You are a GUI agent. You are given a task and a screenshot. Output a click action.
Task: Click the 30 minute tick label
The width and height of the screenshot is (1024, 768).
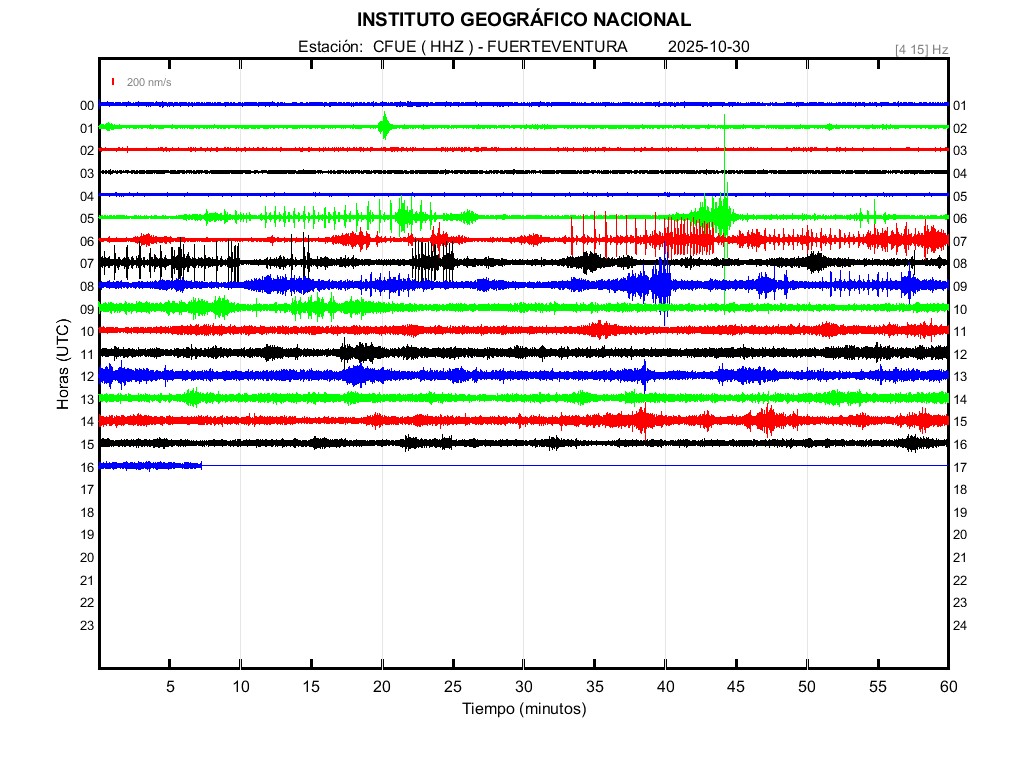[x=523, y=686]
